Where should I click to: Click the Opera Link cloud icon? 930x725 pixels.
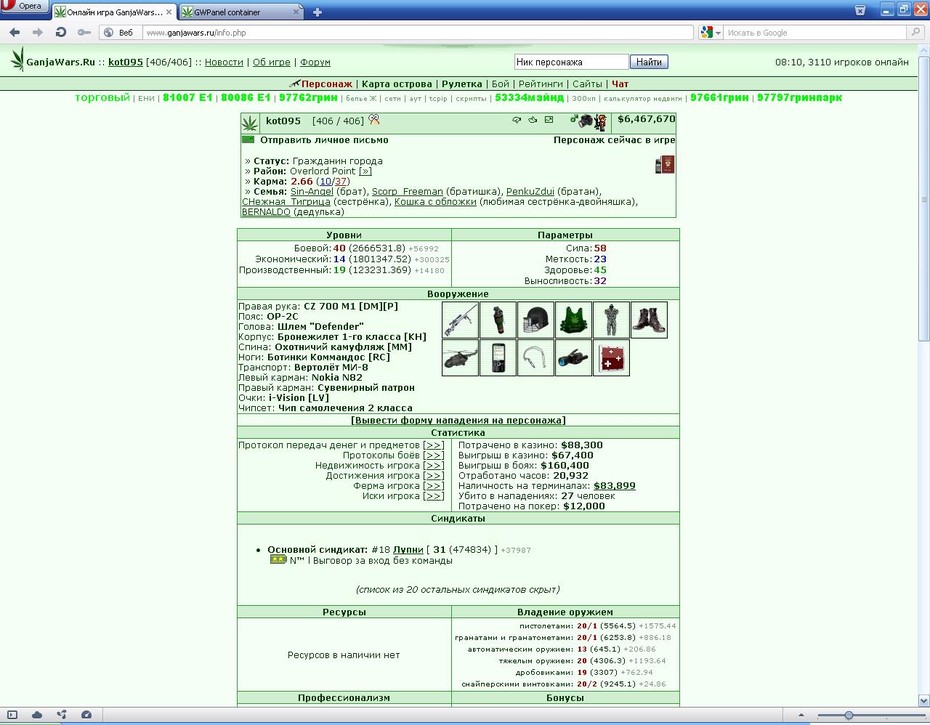coord(37,715)
